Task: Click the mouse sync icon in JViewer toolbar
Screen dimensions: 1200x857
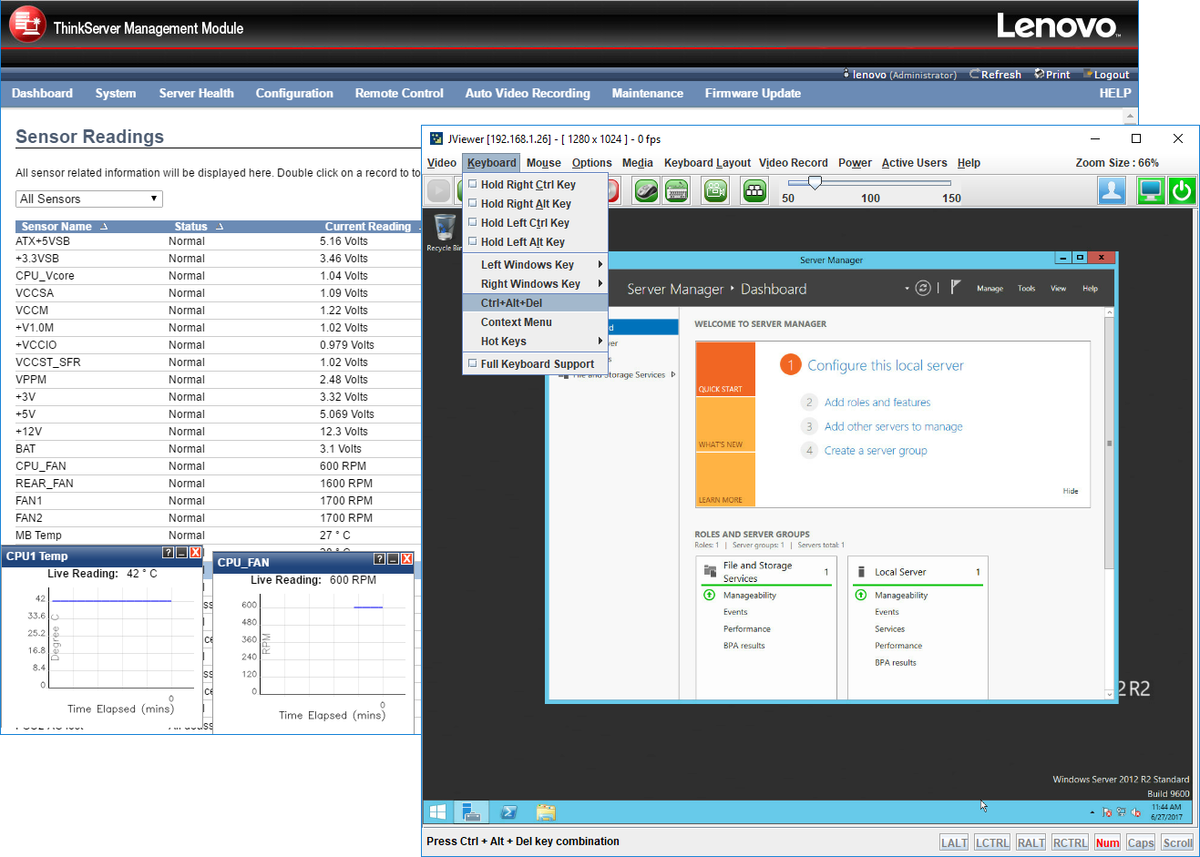Action: 645,190
